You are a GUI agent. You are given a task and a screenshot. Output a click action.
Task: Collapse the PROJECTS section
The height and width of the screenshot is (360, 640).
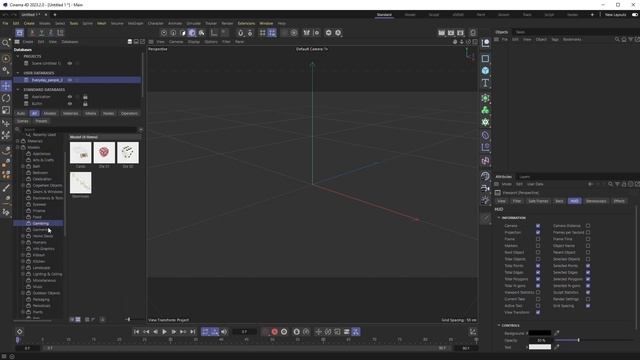click(18, 56)
